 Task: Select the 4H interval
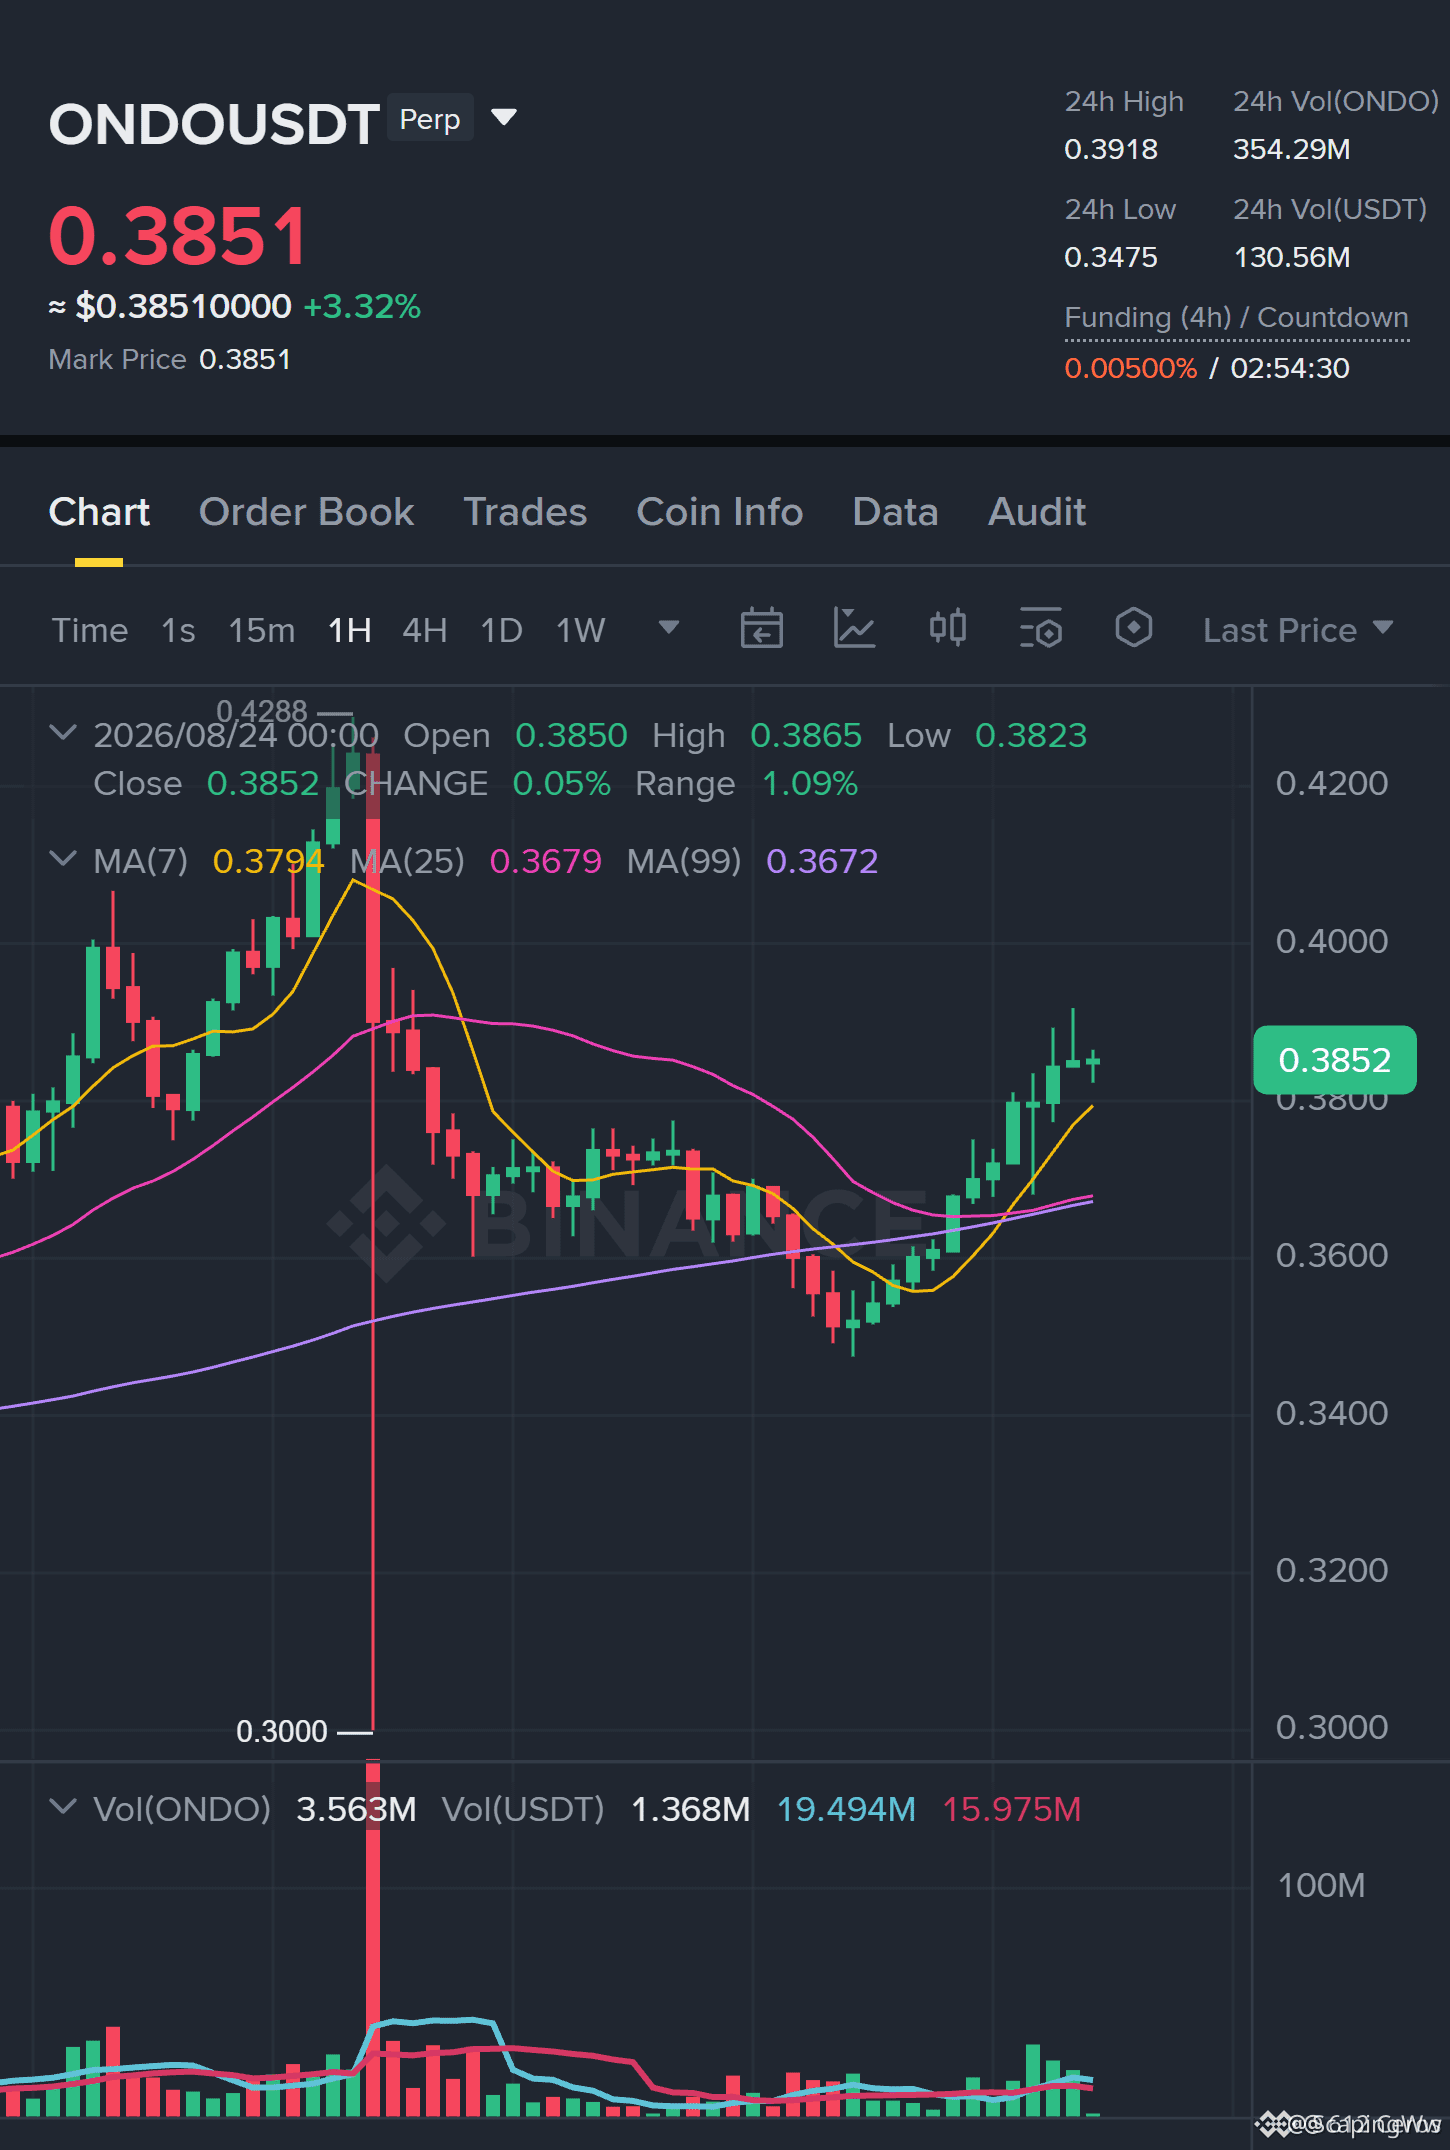coord(424,630)
